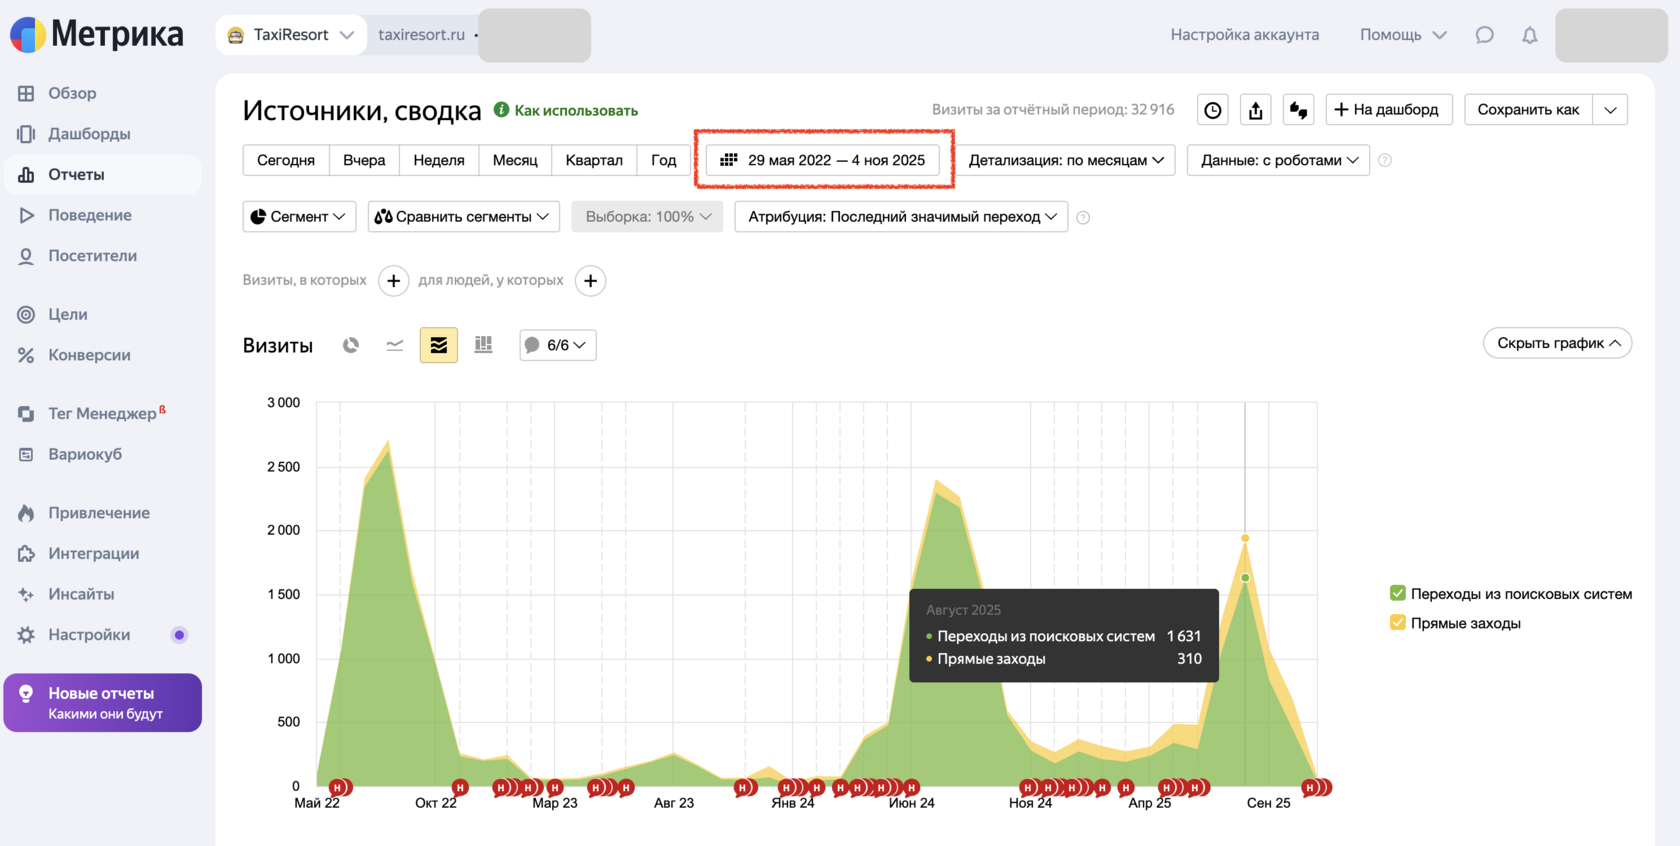Switch chart to pie view
This screenshot has height=846, width=1680.
pos(351,345)
